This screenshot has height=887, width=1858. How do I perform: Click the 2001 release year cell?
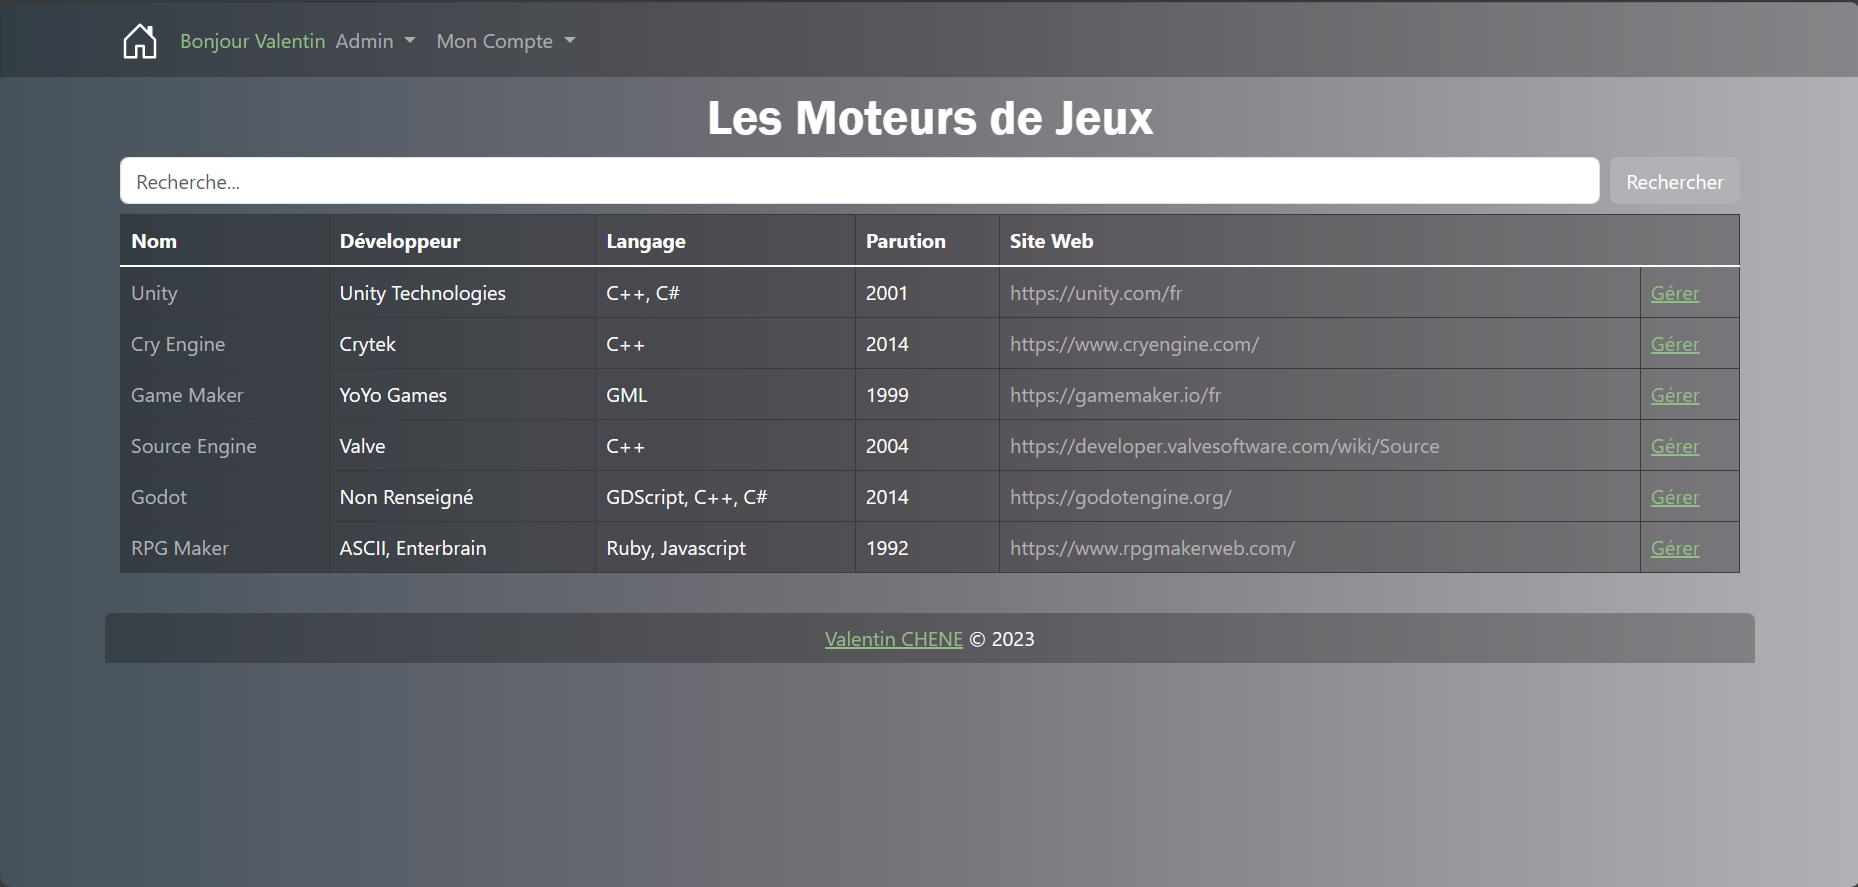click(928, 293)
